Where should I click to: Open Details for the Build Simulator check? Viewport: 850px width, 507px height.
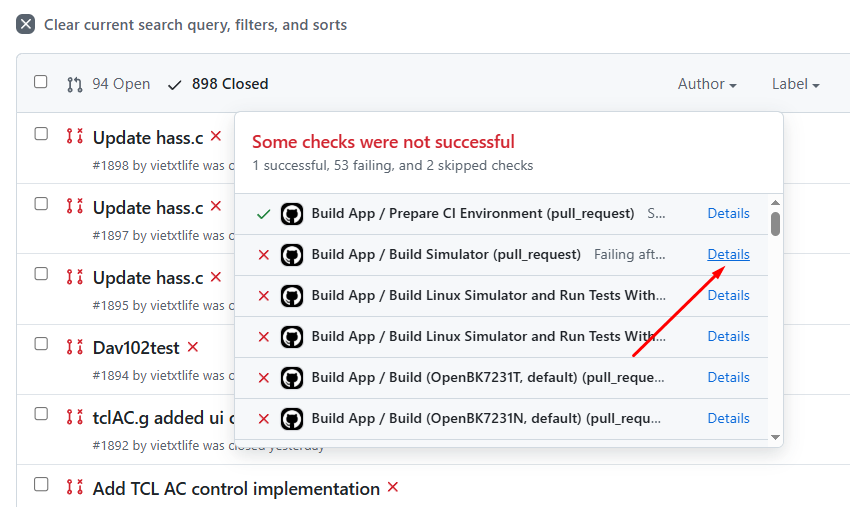(728, 254)
